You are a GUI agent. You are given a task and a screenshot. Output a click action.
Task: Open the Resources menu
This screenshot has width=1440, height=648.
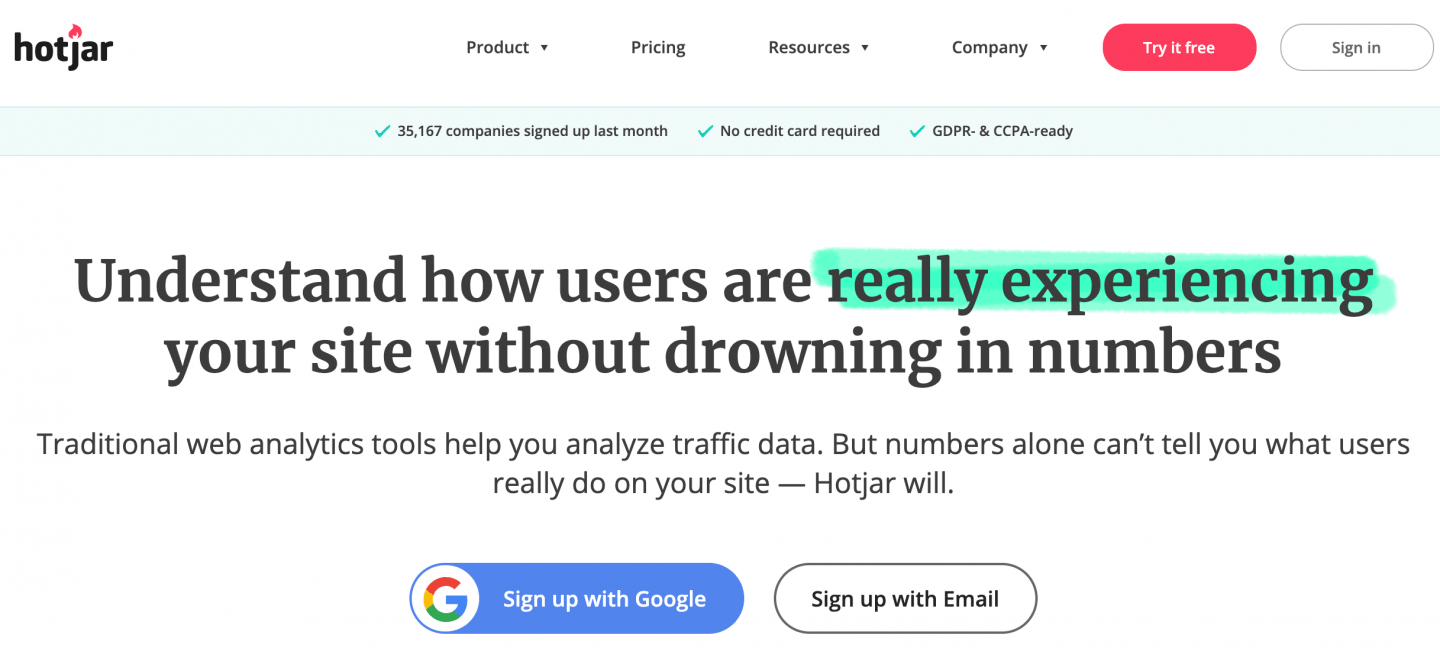pos(809,47)
